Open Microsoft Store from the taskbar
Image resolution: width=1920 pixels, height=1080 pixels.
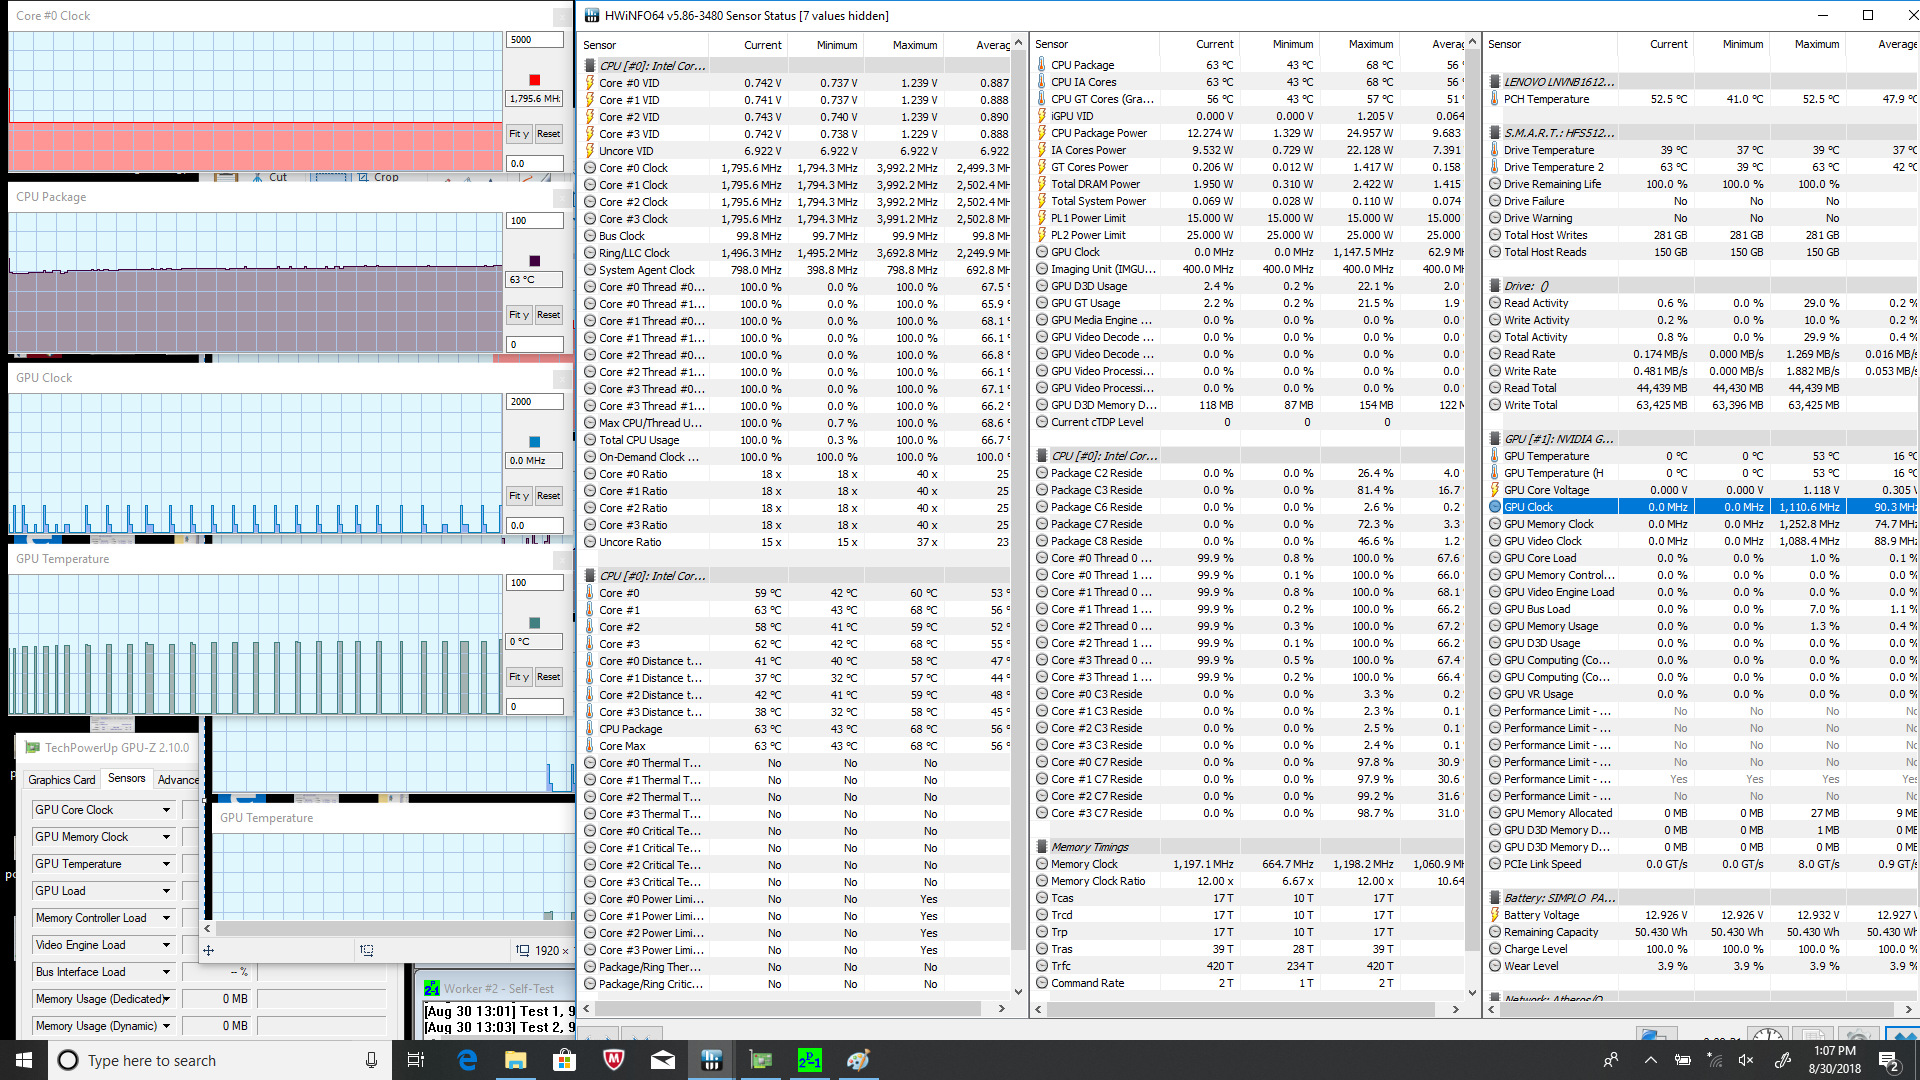pyautogui.click(x=564, y=1060)
